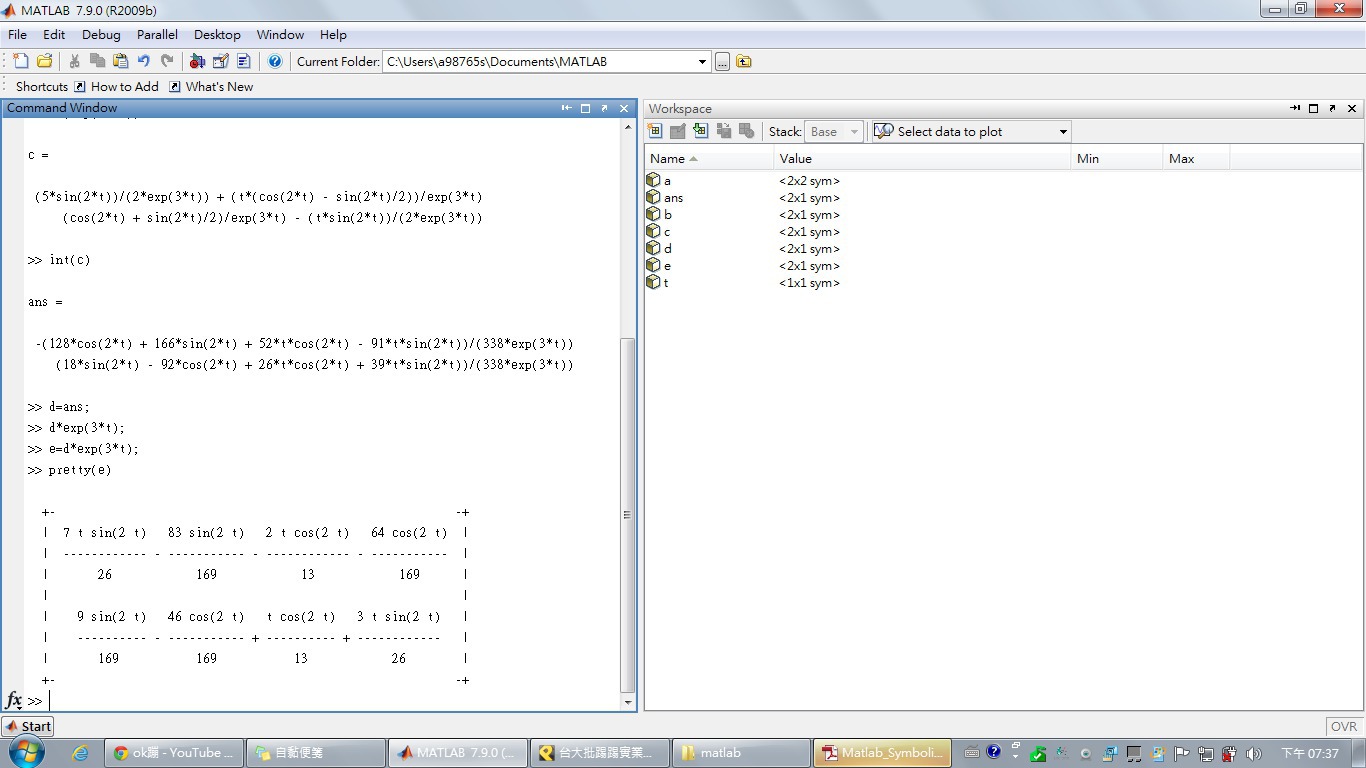Undock the Workspace panel
This screenshot has height=768, width=1366.
(1332, 108)
